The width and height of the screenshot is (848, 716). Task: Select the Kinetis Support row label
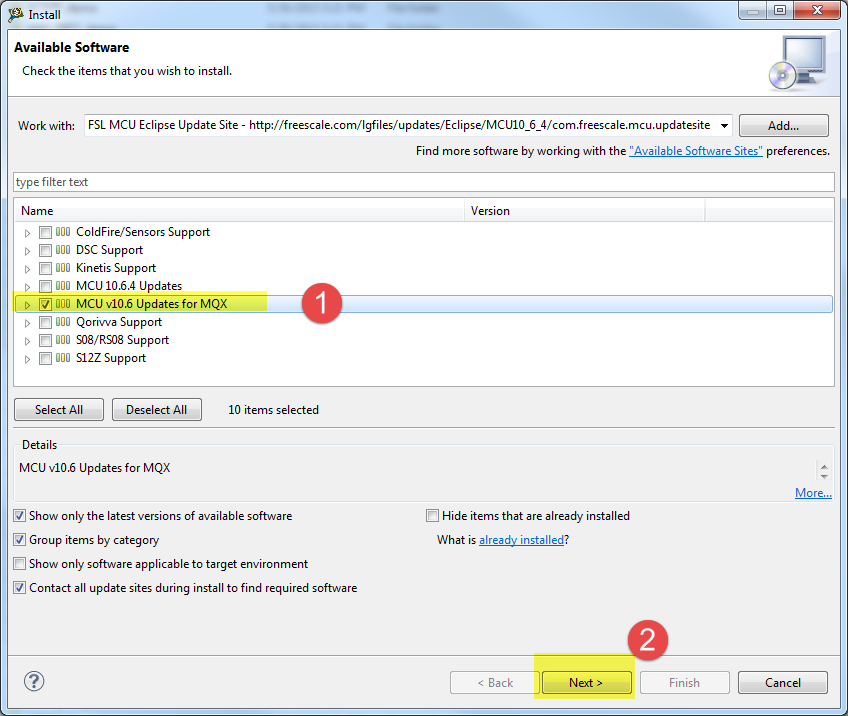coord(116,268)
